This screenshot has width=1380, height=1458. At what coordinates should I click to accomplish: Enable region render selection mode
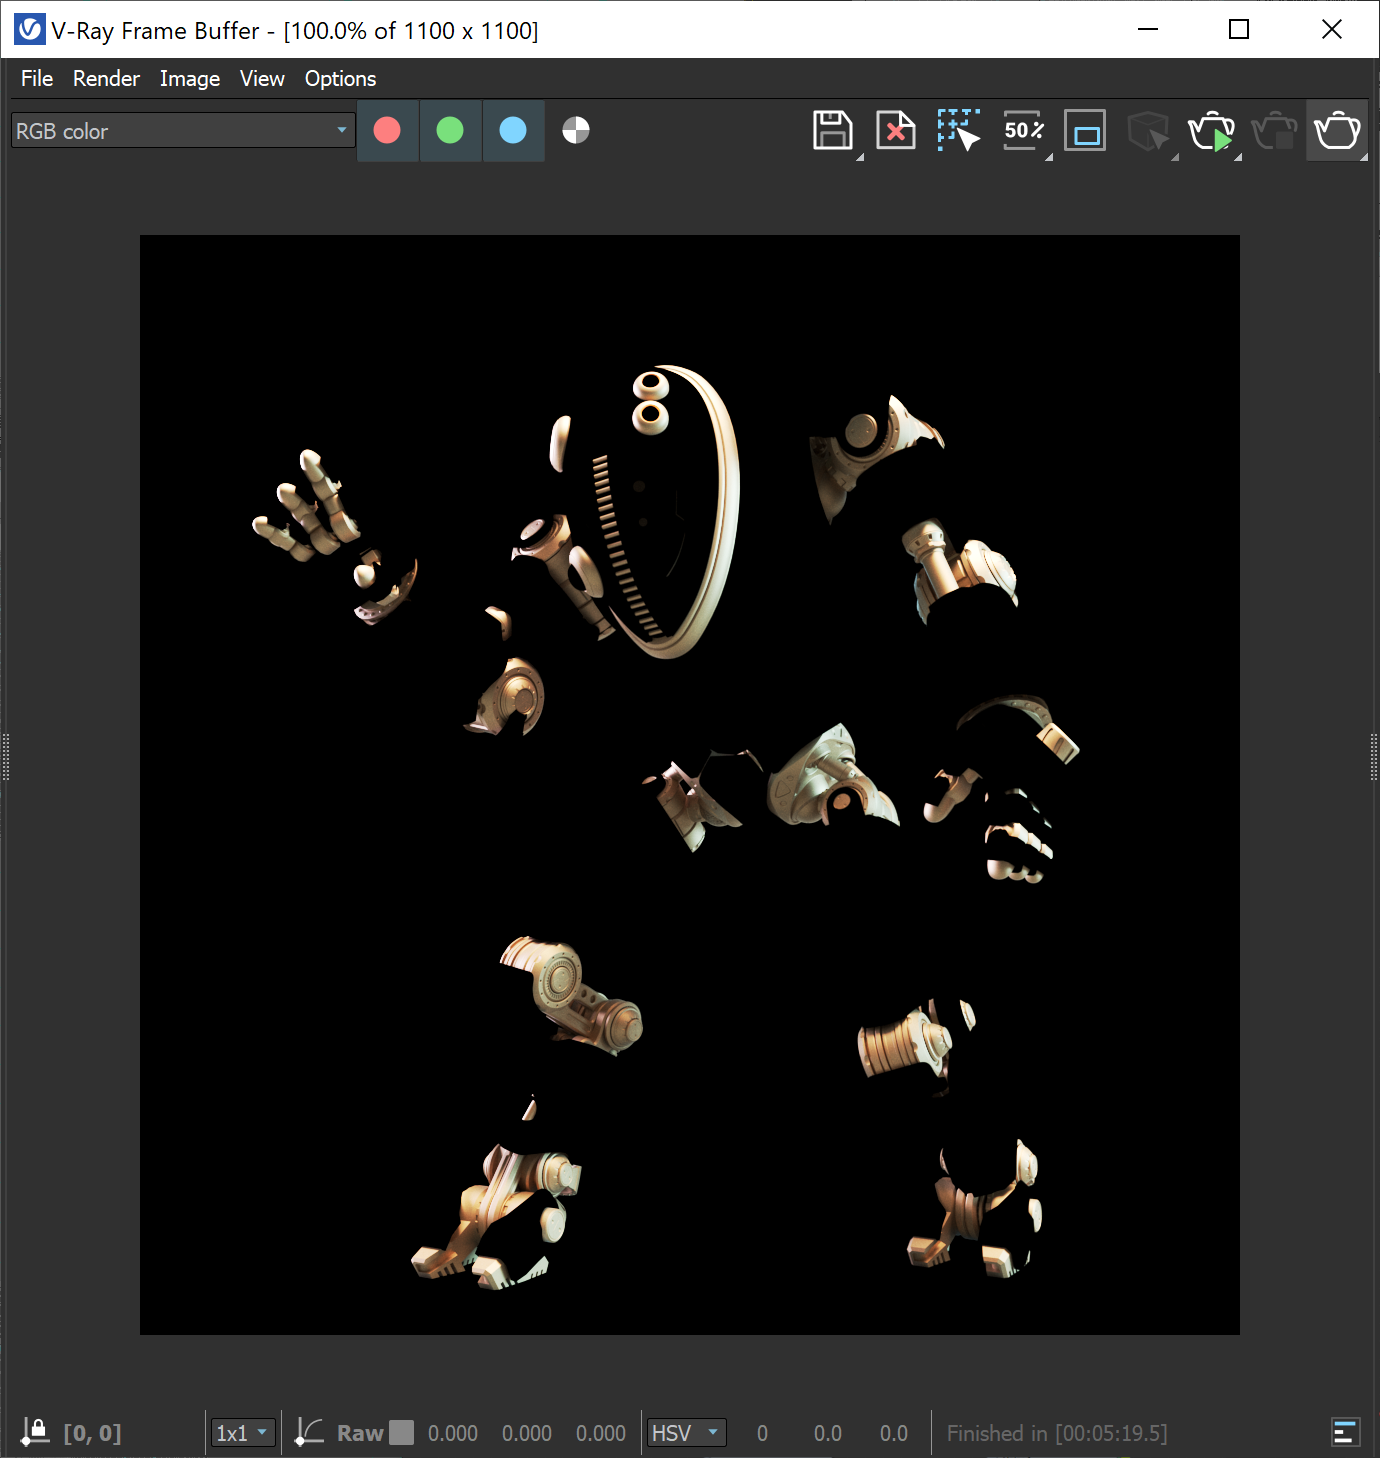tap(958, 130)
